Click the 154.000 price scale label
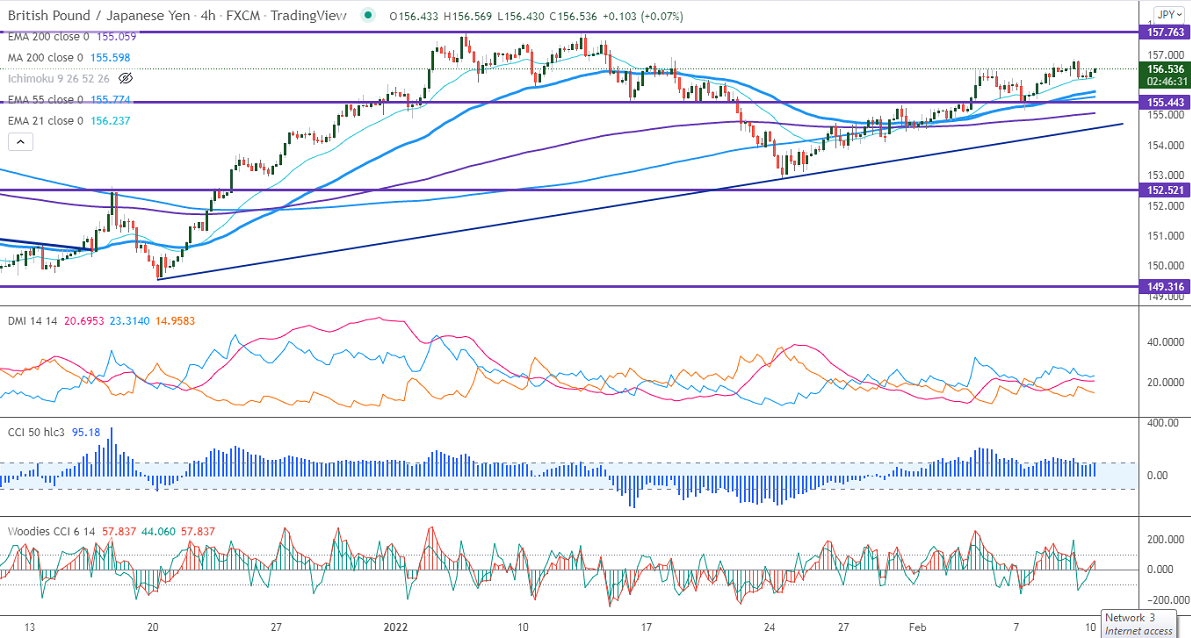1191x638 pixels. pyautogui.click(x=1166, y=145)
